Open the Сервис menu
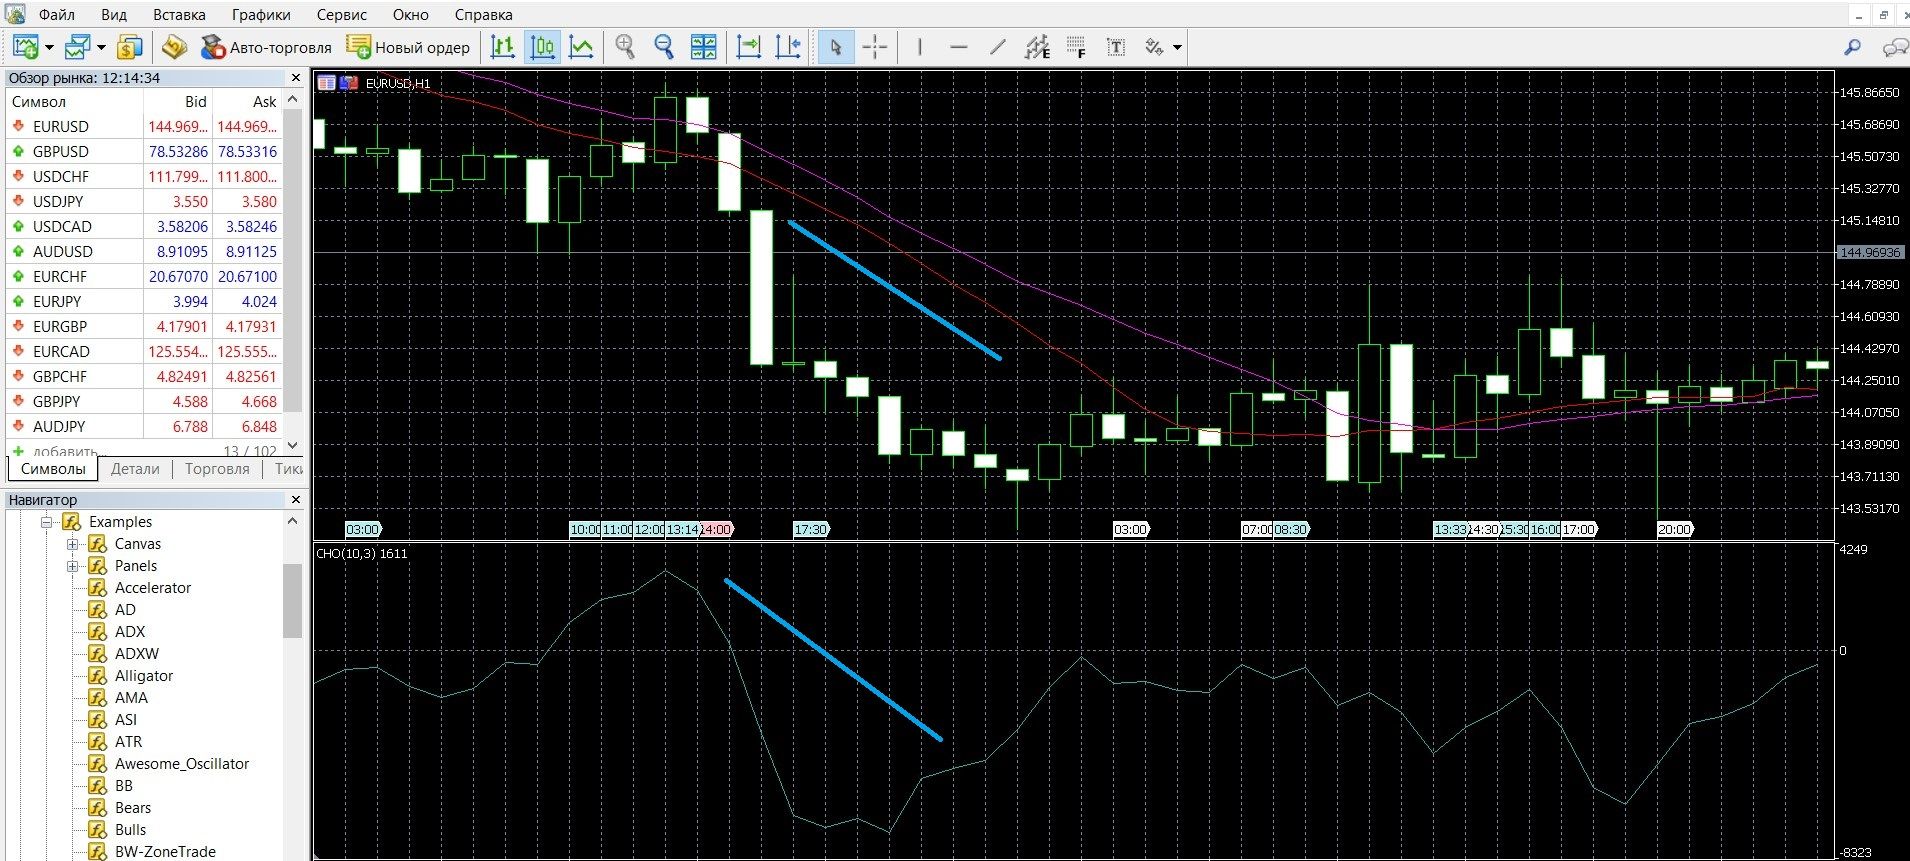1910x861 pixels. (342, 15)
